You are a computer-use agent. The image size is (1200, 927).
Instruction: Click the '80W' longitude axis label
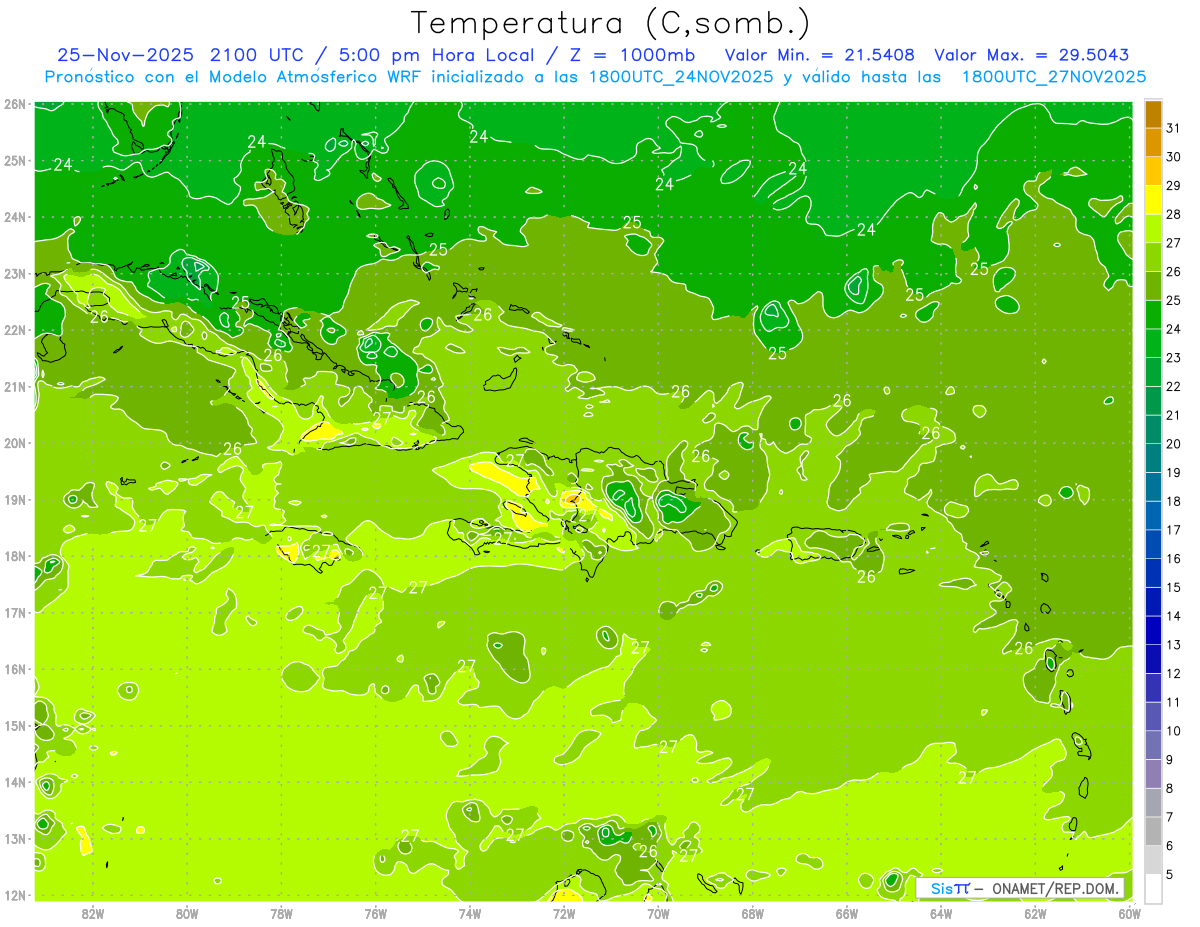tap(187, 913)
